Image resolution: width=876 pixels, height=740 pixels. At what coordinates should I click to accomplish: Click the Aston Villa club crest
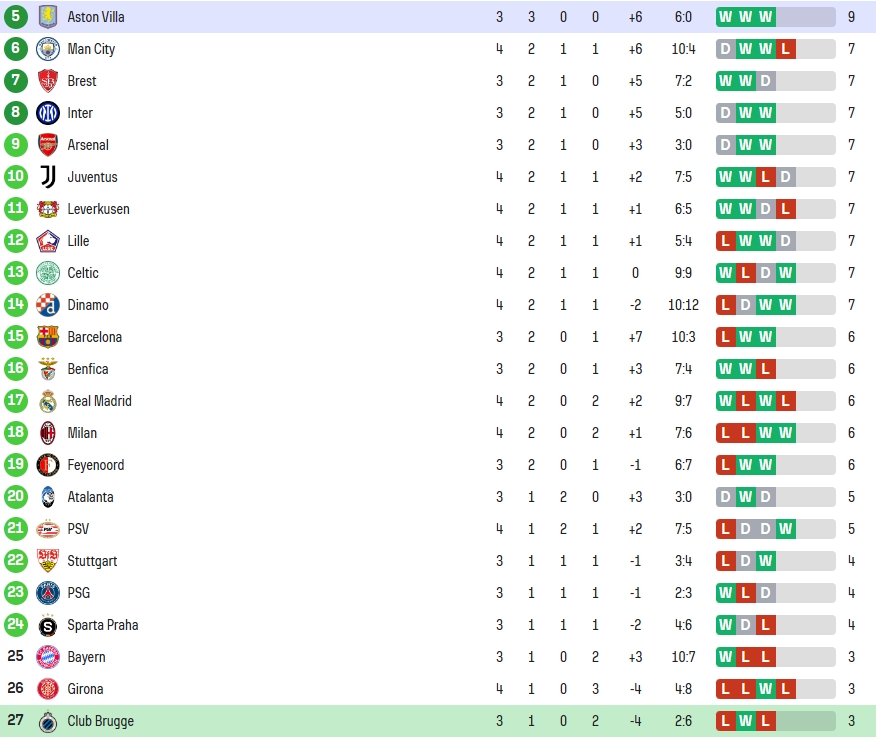coord(48,17)
